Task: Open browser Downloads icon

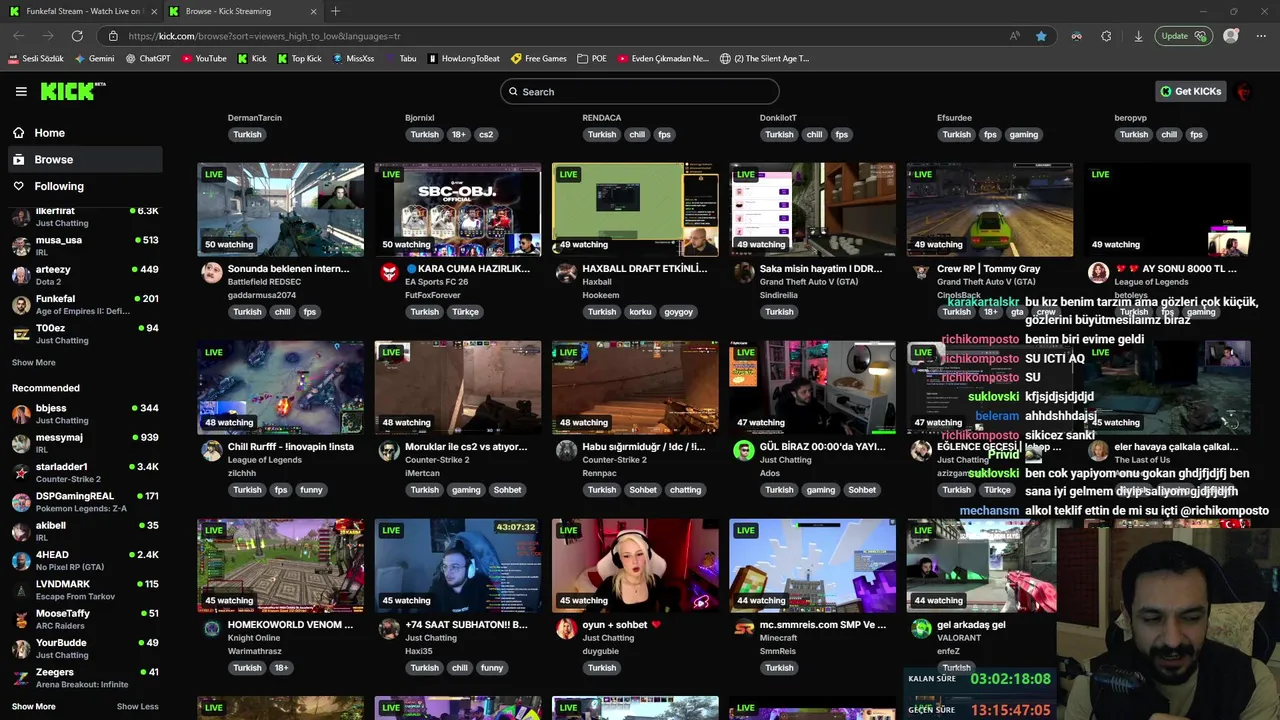Action: click(1138, 36)
